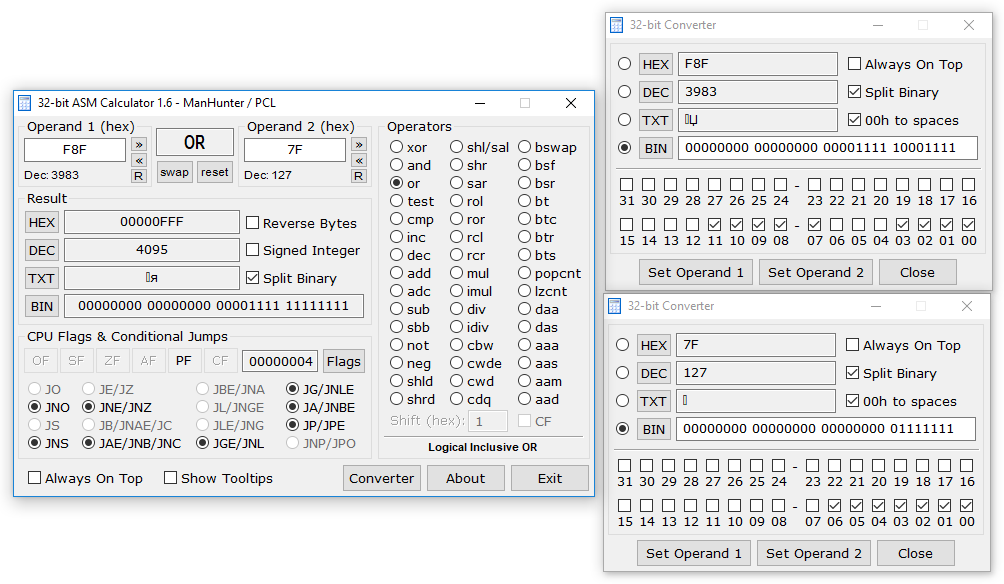Viewport: 1004px width, 584px height.
Task: Enable the Reverse Bytes checkbox
Action: coord(253,223)
